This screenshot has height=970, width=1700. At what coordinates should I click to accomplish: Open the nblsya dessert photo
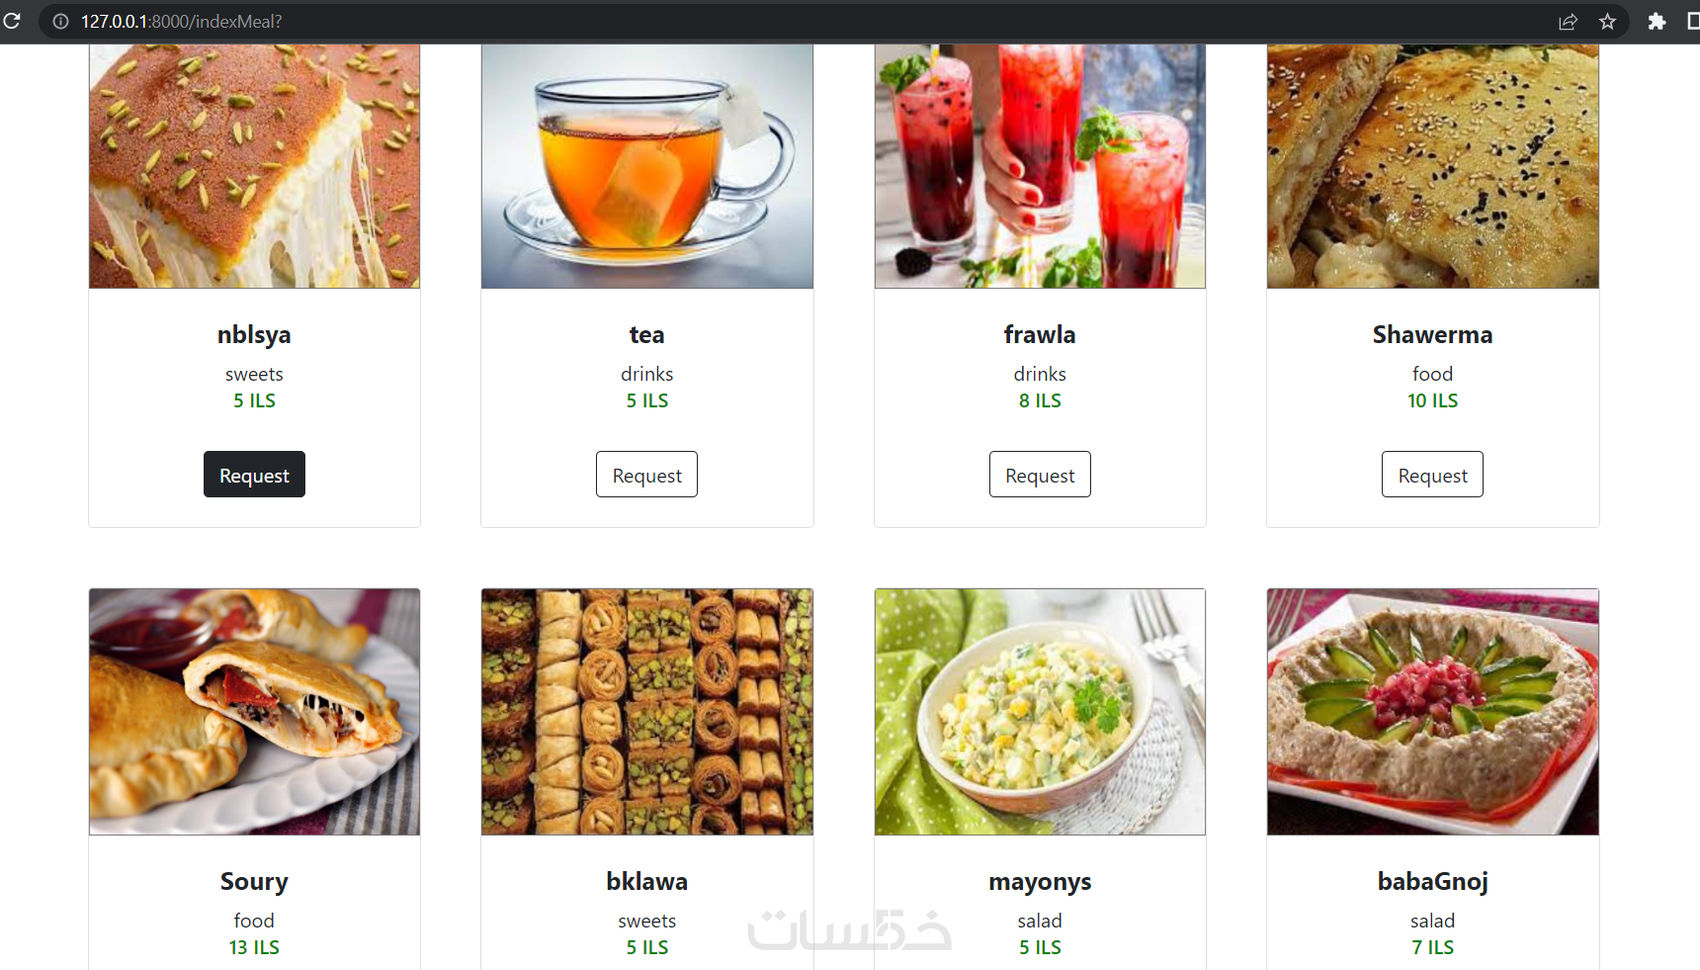(254, 166)
